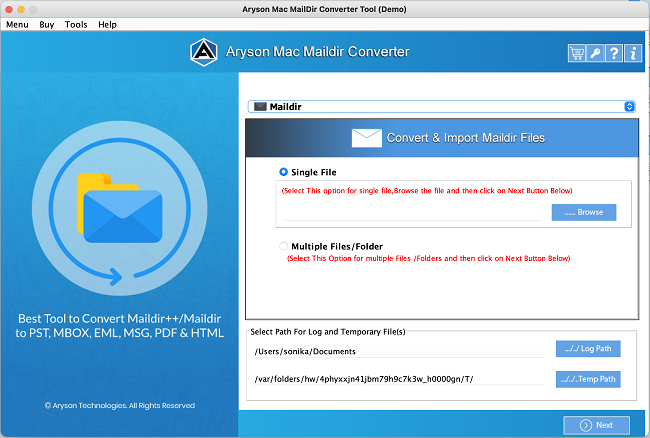Click the shopping cart buy icon
This screenshot has width=650, height=438.
(577, 53)
